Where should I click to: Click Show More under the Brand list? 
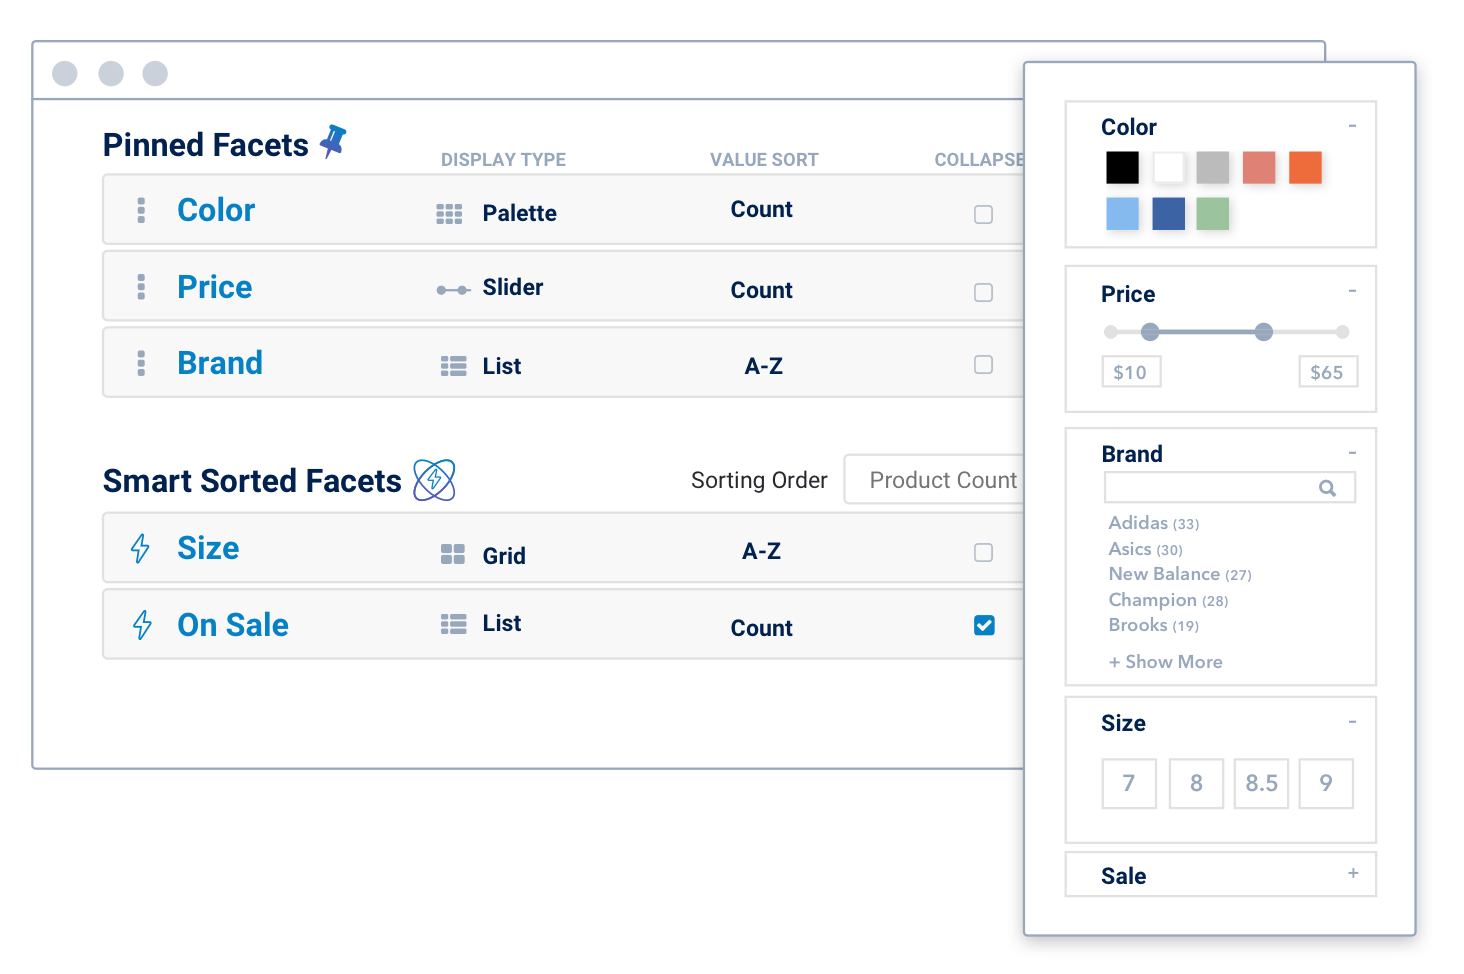(x=1165, y=661)
